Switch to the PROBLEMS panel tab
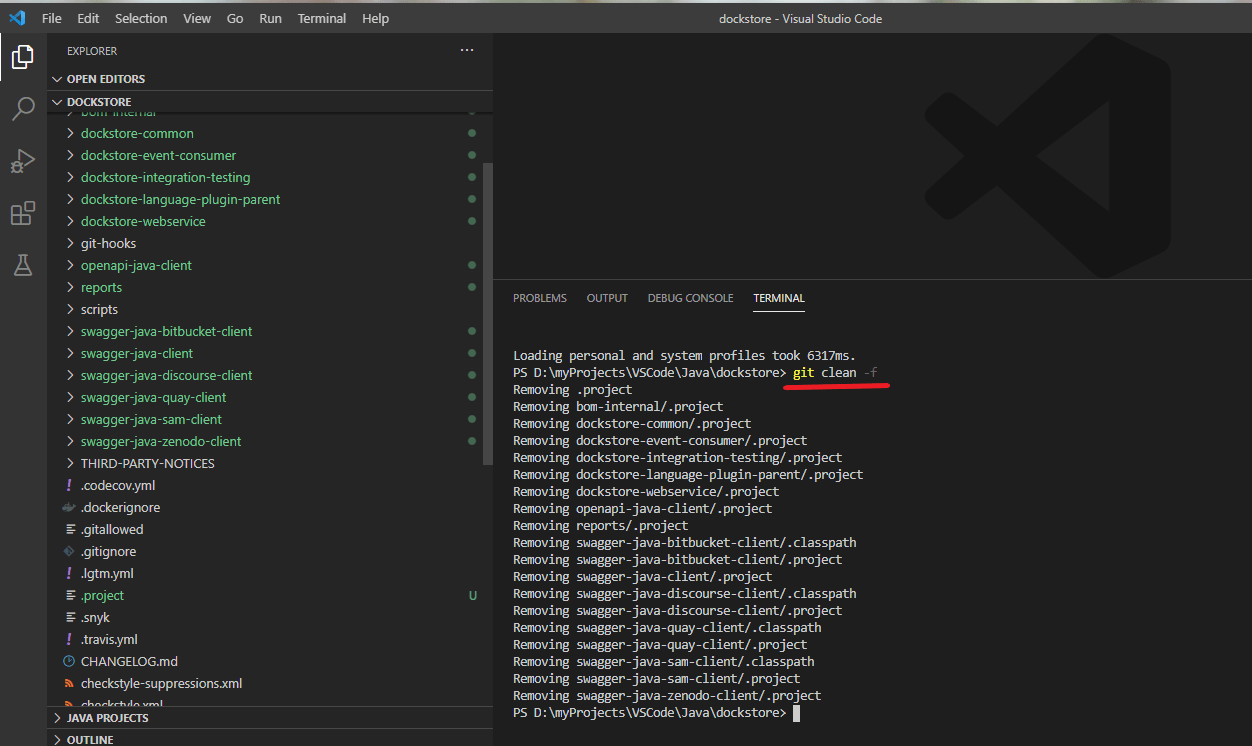This screenshot has width=1252, height=746. pos(540,298)
